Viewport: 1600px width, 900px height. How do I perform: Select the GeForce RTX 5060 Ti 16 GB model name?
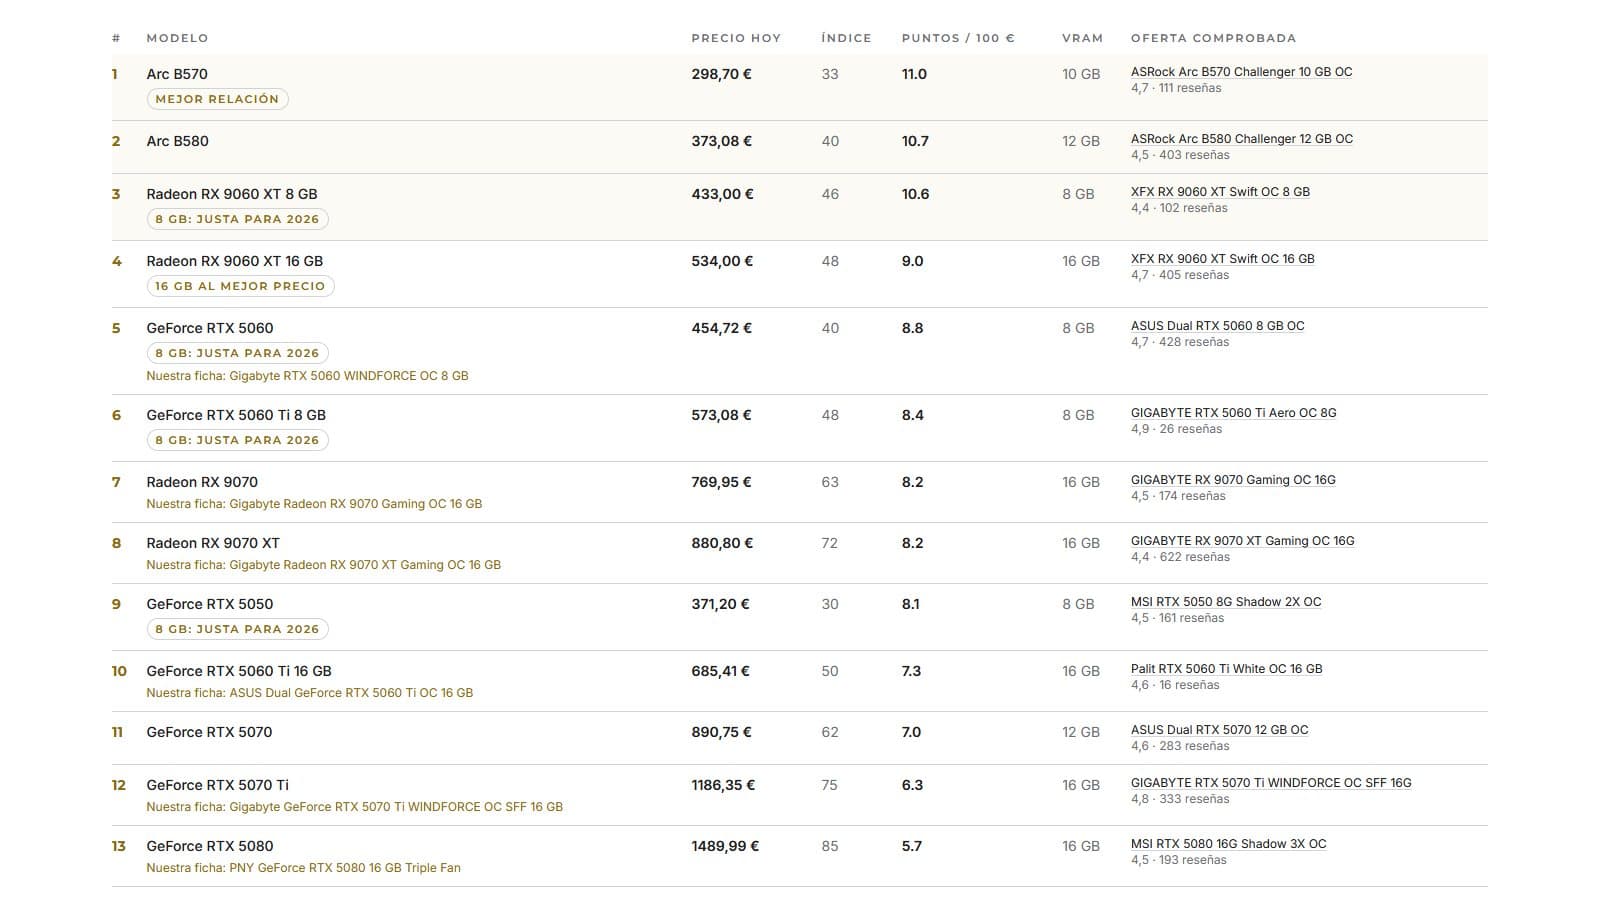pyautogui.click(x=239, y=671)
